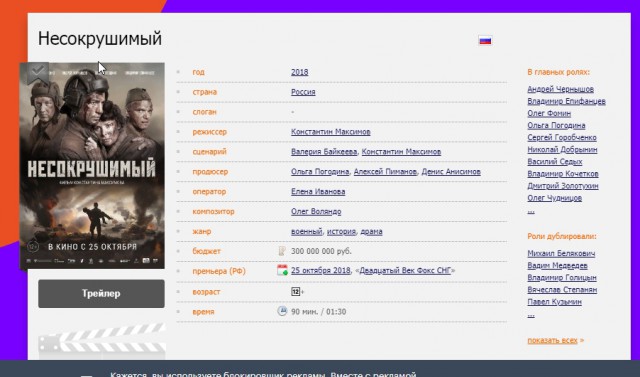Screen dimensions: 640x377
Task: Open producer Денис Анисимов link
Action: 451,172
